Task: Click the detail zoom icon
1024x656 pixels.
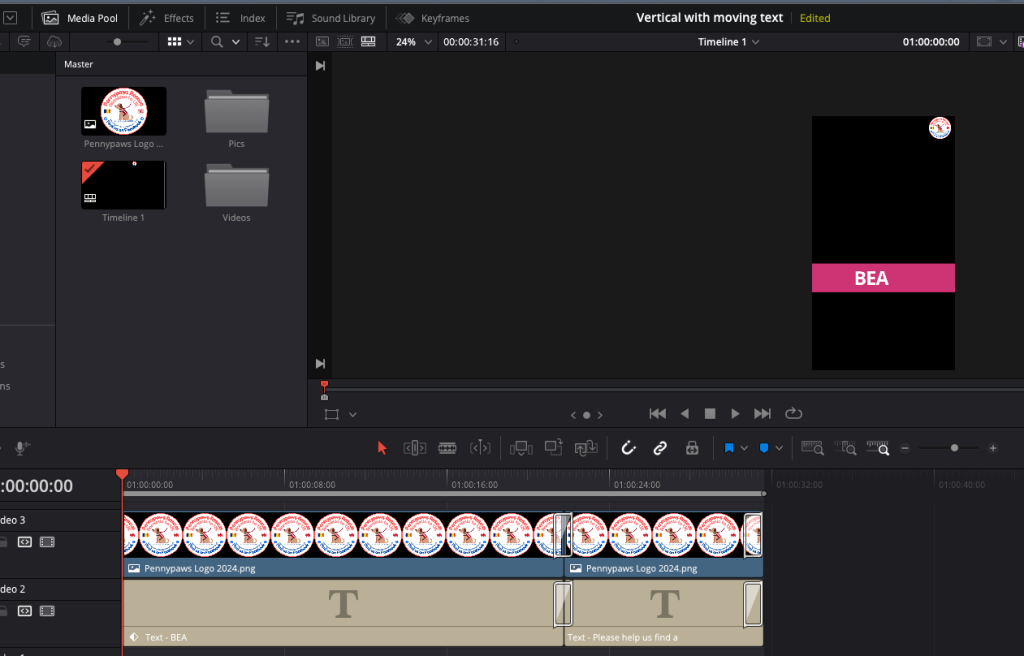Action: tap(845, 448)
